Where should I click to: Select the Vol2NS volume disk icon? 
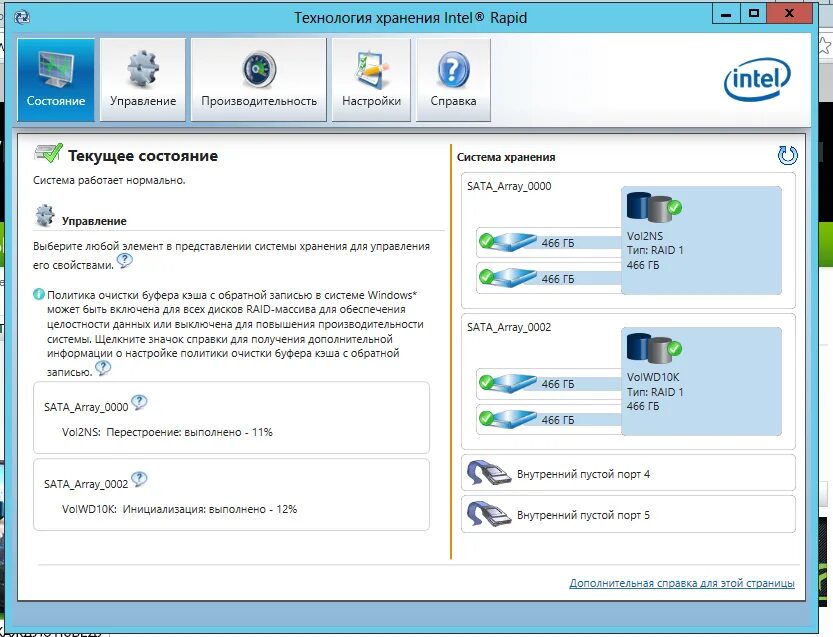point(654,207)
